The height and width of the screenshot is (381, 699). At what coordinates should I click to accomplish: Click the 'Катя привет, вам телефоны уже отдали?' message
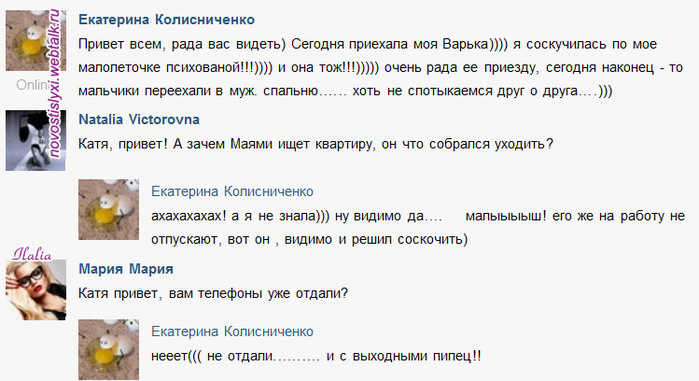(x=213, y=294)
